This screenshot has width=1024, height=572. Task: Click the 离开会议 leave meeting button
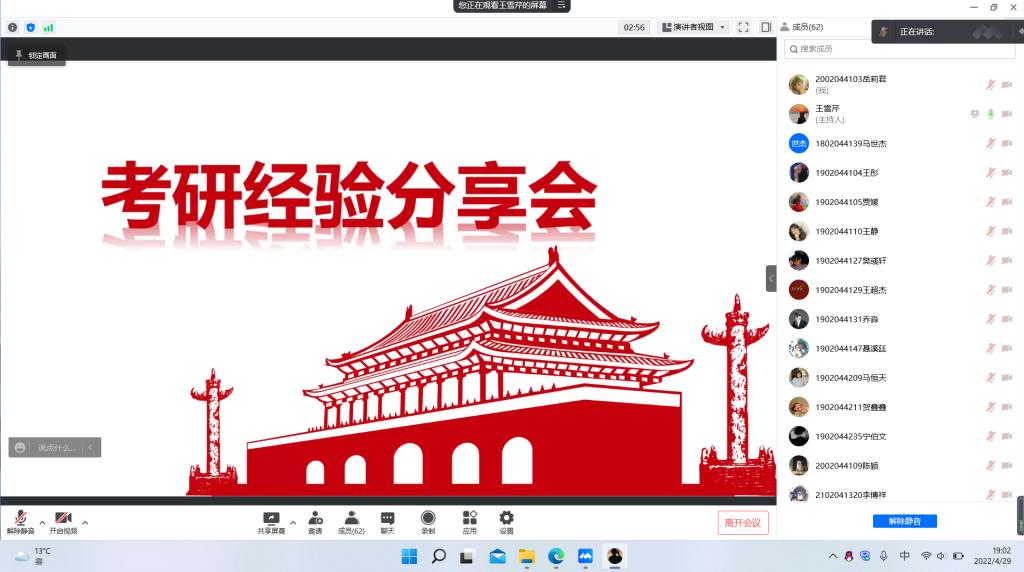tap(743, 523)
